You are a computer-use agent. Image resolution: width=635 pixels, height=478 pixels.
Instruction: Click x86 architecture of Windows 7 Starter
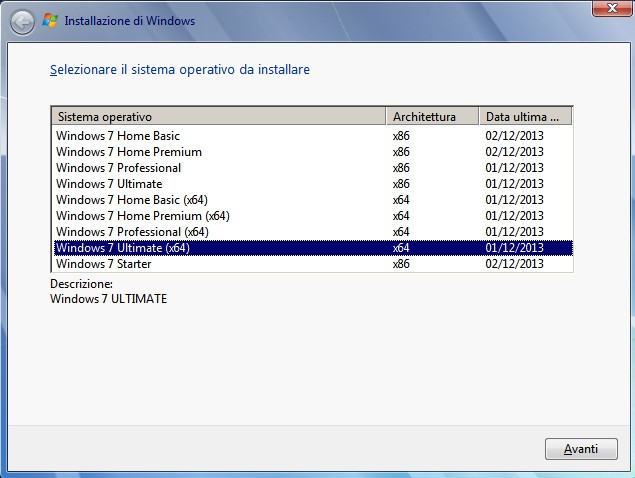point(401,264)
